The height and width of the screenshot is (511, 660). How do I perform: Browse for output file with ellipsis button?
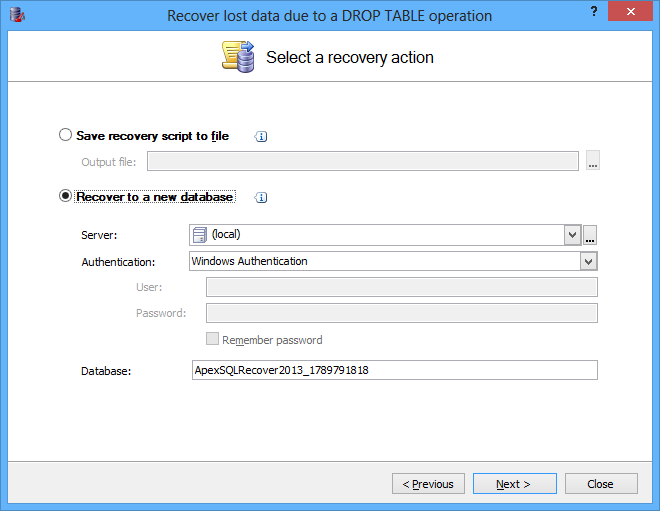593,161
